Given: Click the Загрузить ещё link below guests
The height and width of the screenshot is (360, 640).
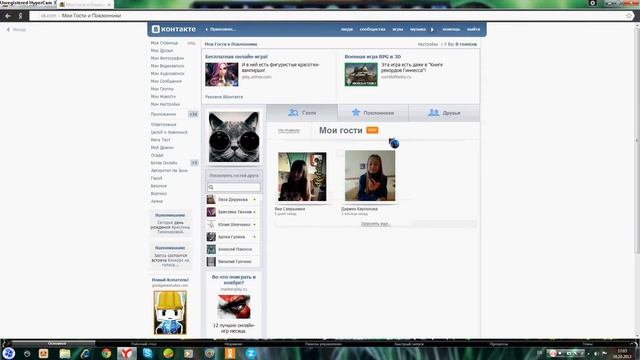Looking at the screenshot, I should [376, 224].
